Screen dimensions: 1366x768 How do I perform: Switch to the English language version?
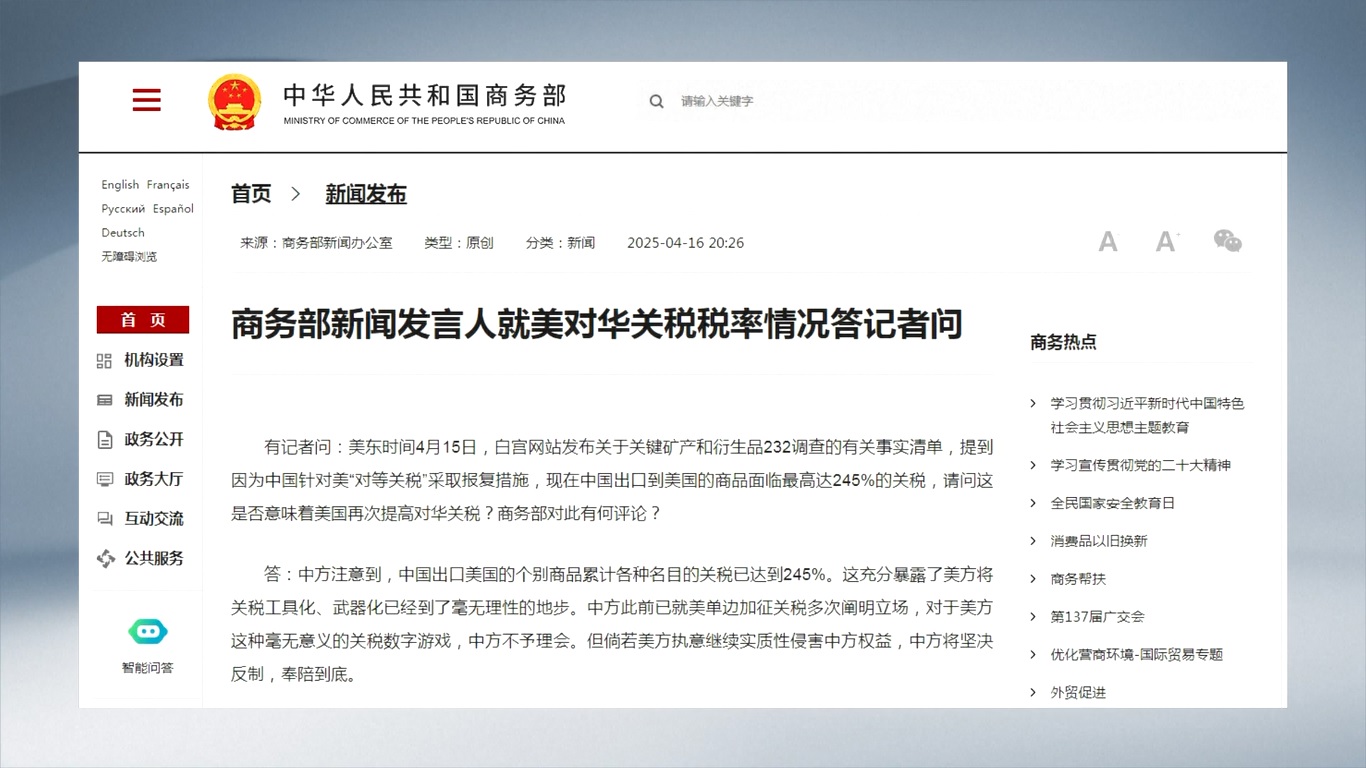120,185
